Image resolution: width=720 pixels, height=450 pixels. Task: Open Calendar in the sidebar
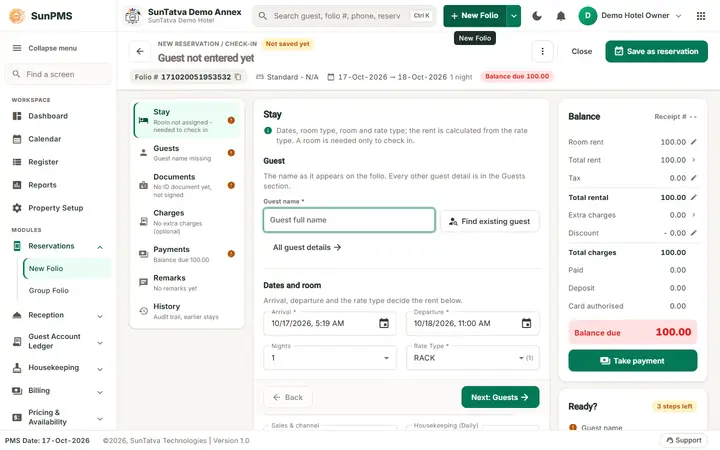pos(58,139)
